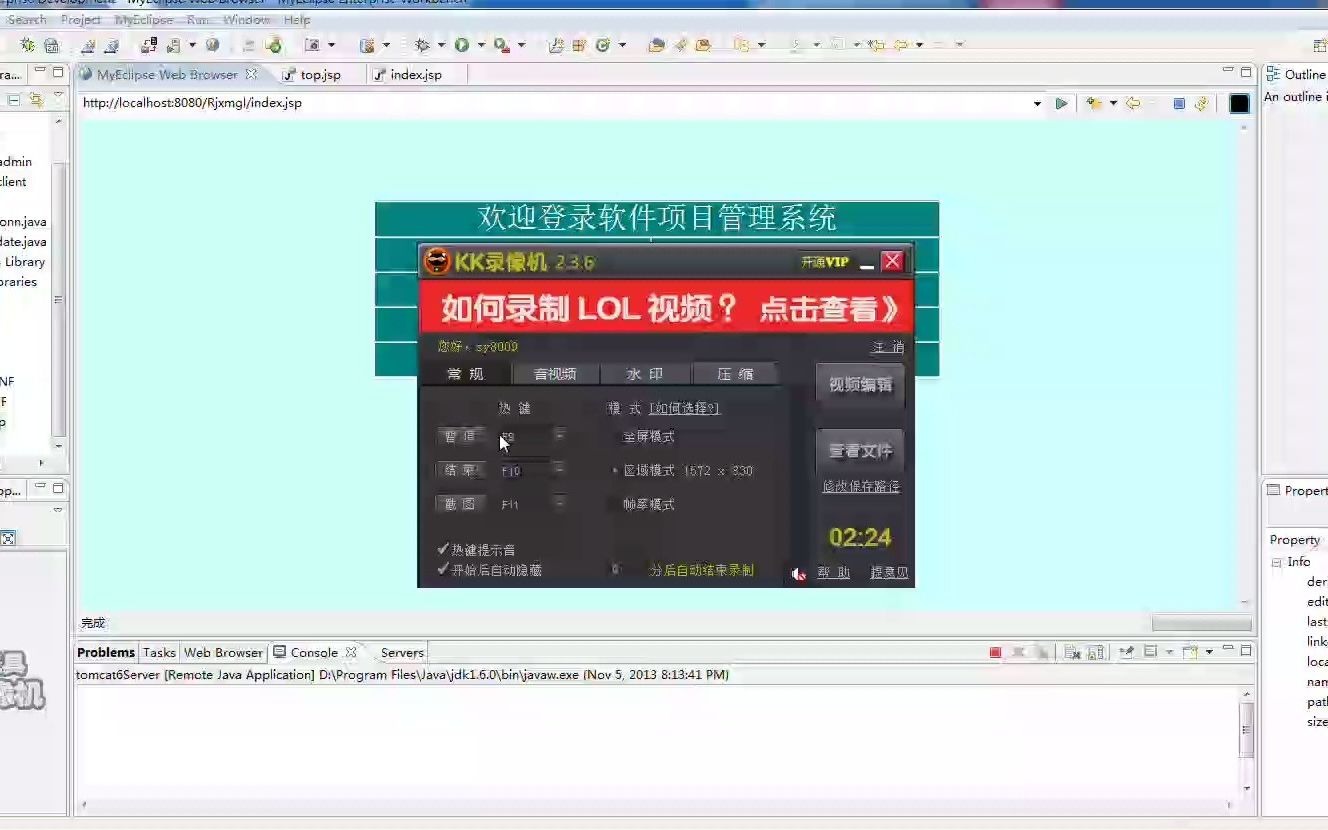This screenshot has height=830, width=1328.
Task: Open the end hotkey F10 dropdown
Action: tap(559, 470)
